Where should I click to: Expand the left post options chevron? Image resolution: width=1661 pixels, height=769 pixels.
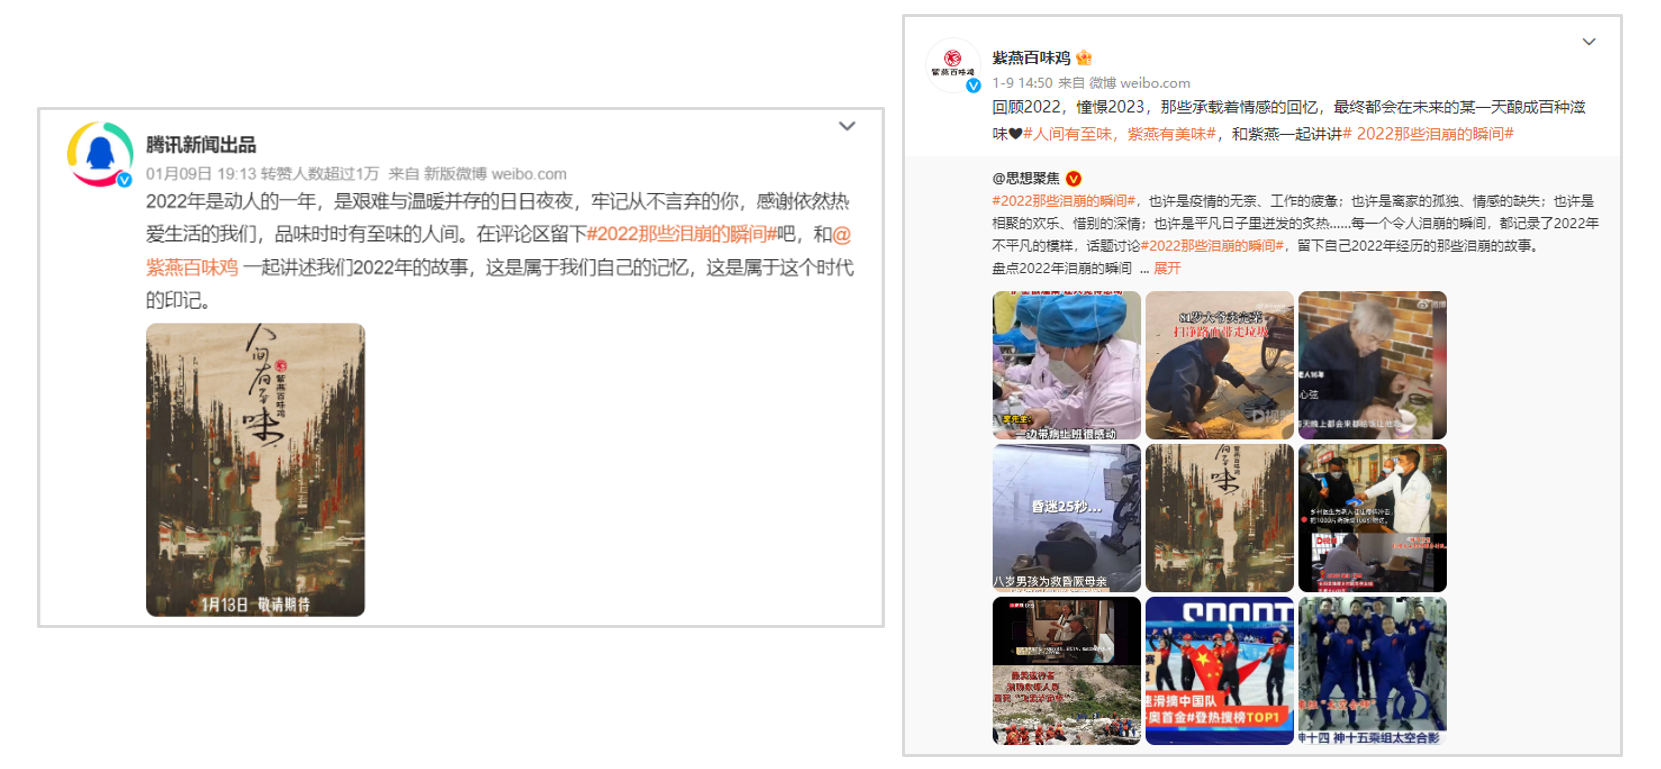[847, 126]
